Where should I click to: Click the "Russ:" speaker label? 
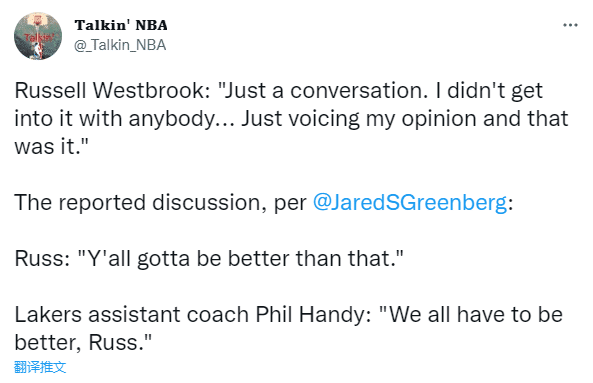tap(42, 259)
